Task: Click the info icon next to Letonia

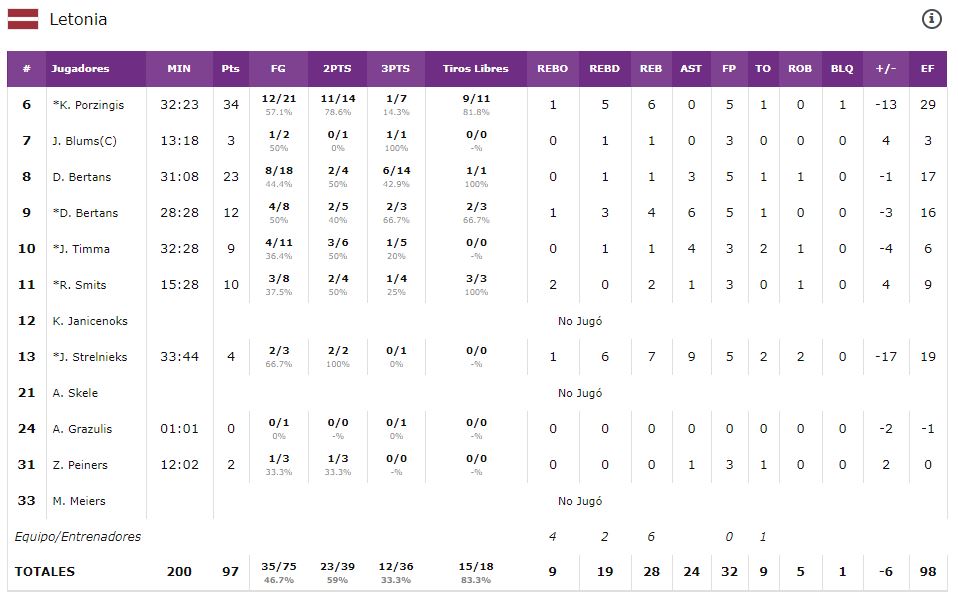Action: click(930, 19)
